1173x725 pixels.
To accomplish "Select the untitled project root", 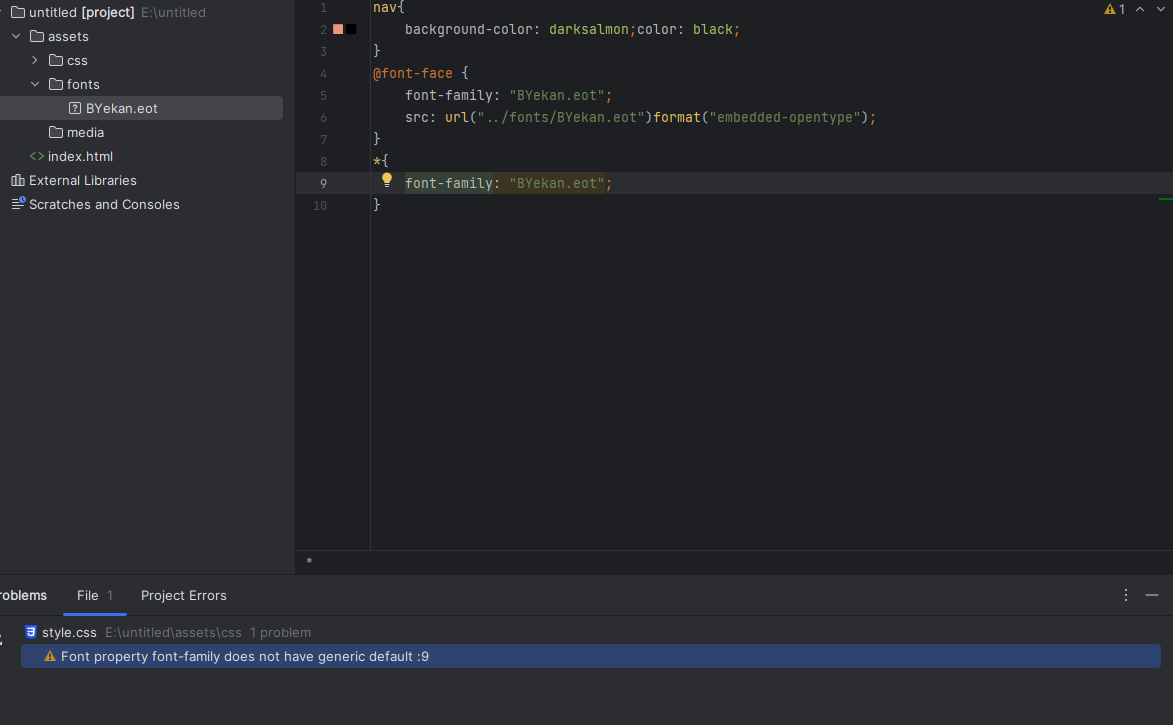I will (x=82, y=12).
